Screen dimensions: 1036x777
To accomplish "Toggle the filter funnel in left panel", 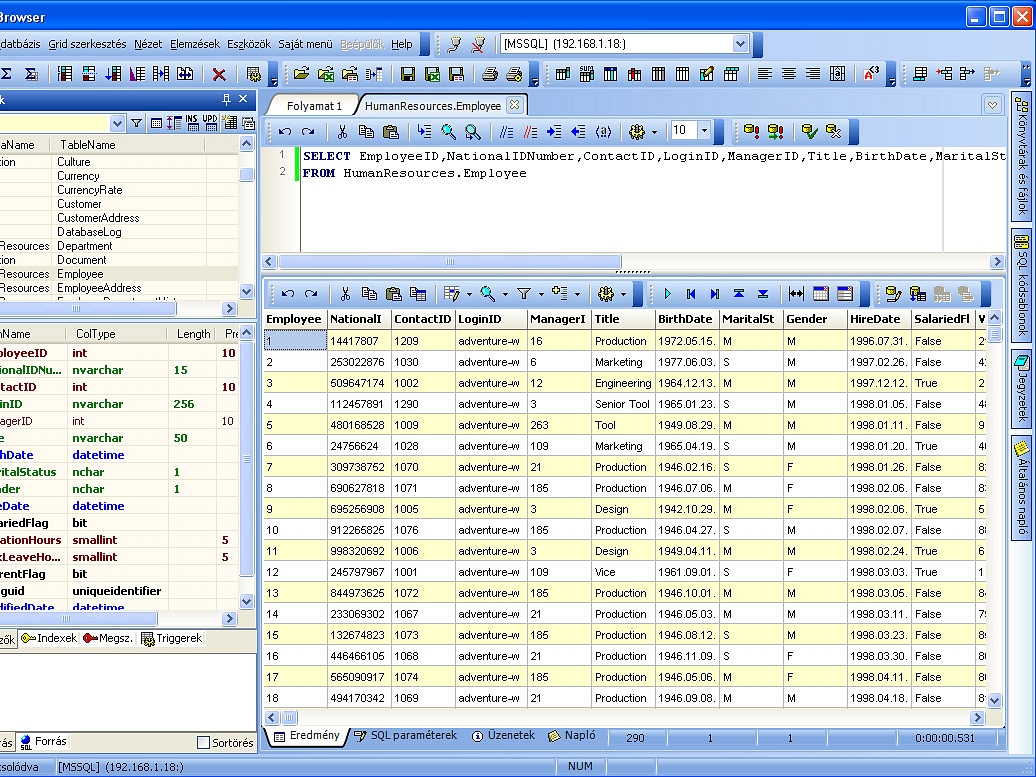I will coord(137,123).
